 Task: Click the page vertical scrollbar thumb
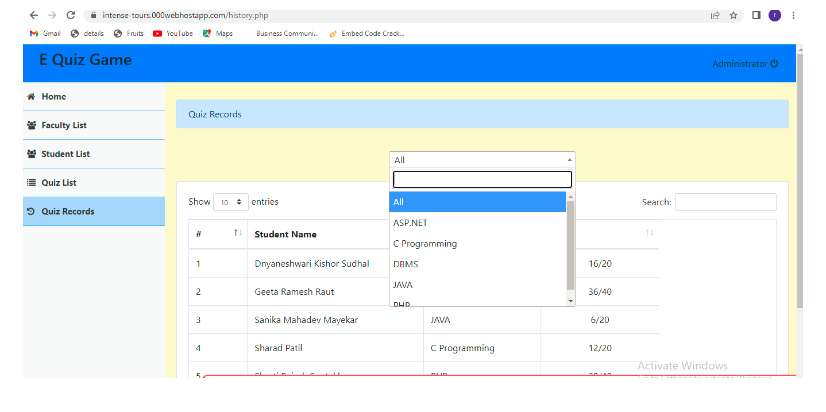coord(800,181)
